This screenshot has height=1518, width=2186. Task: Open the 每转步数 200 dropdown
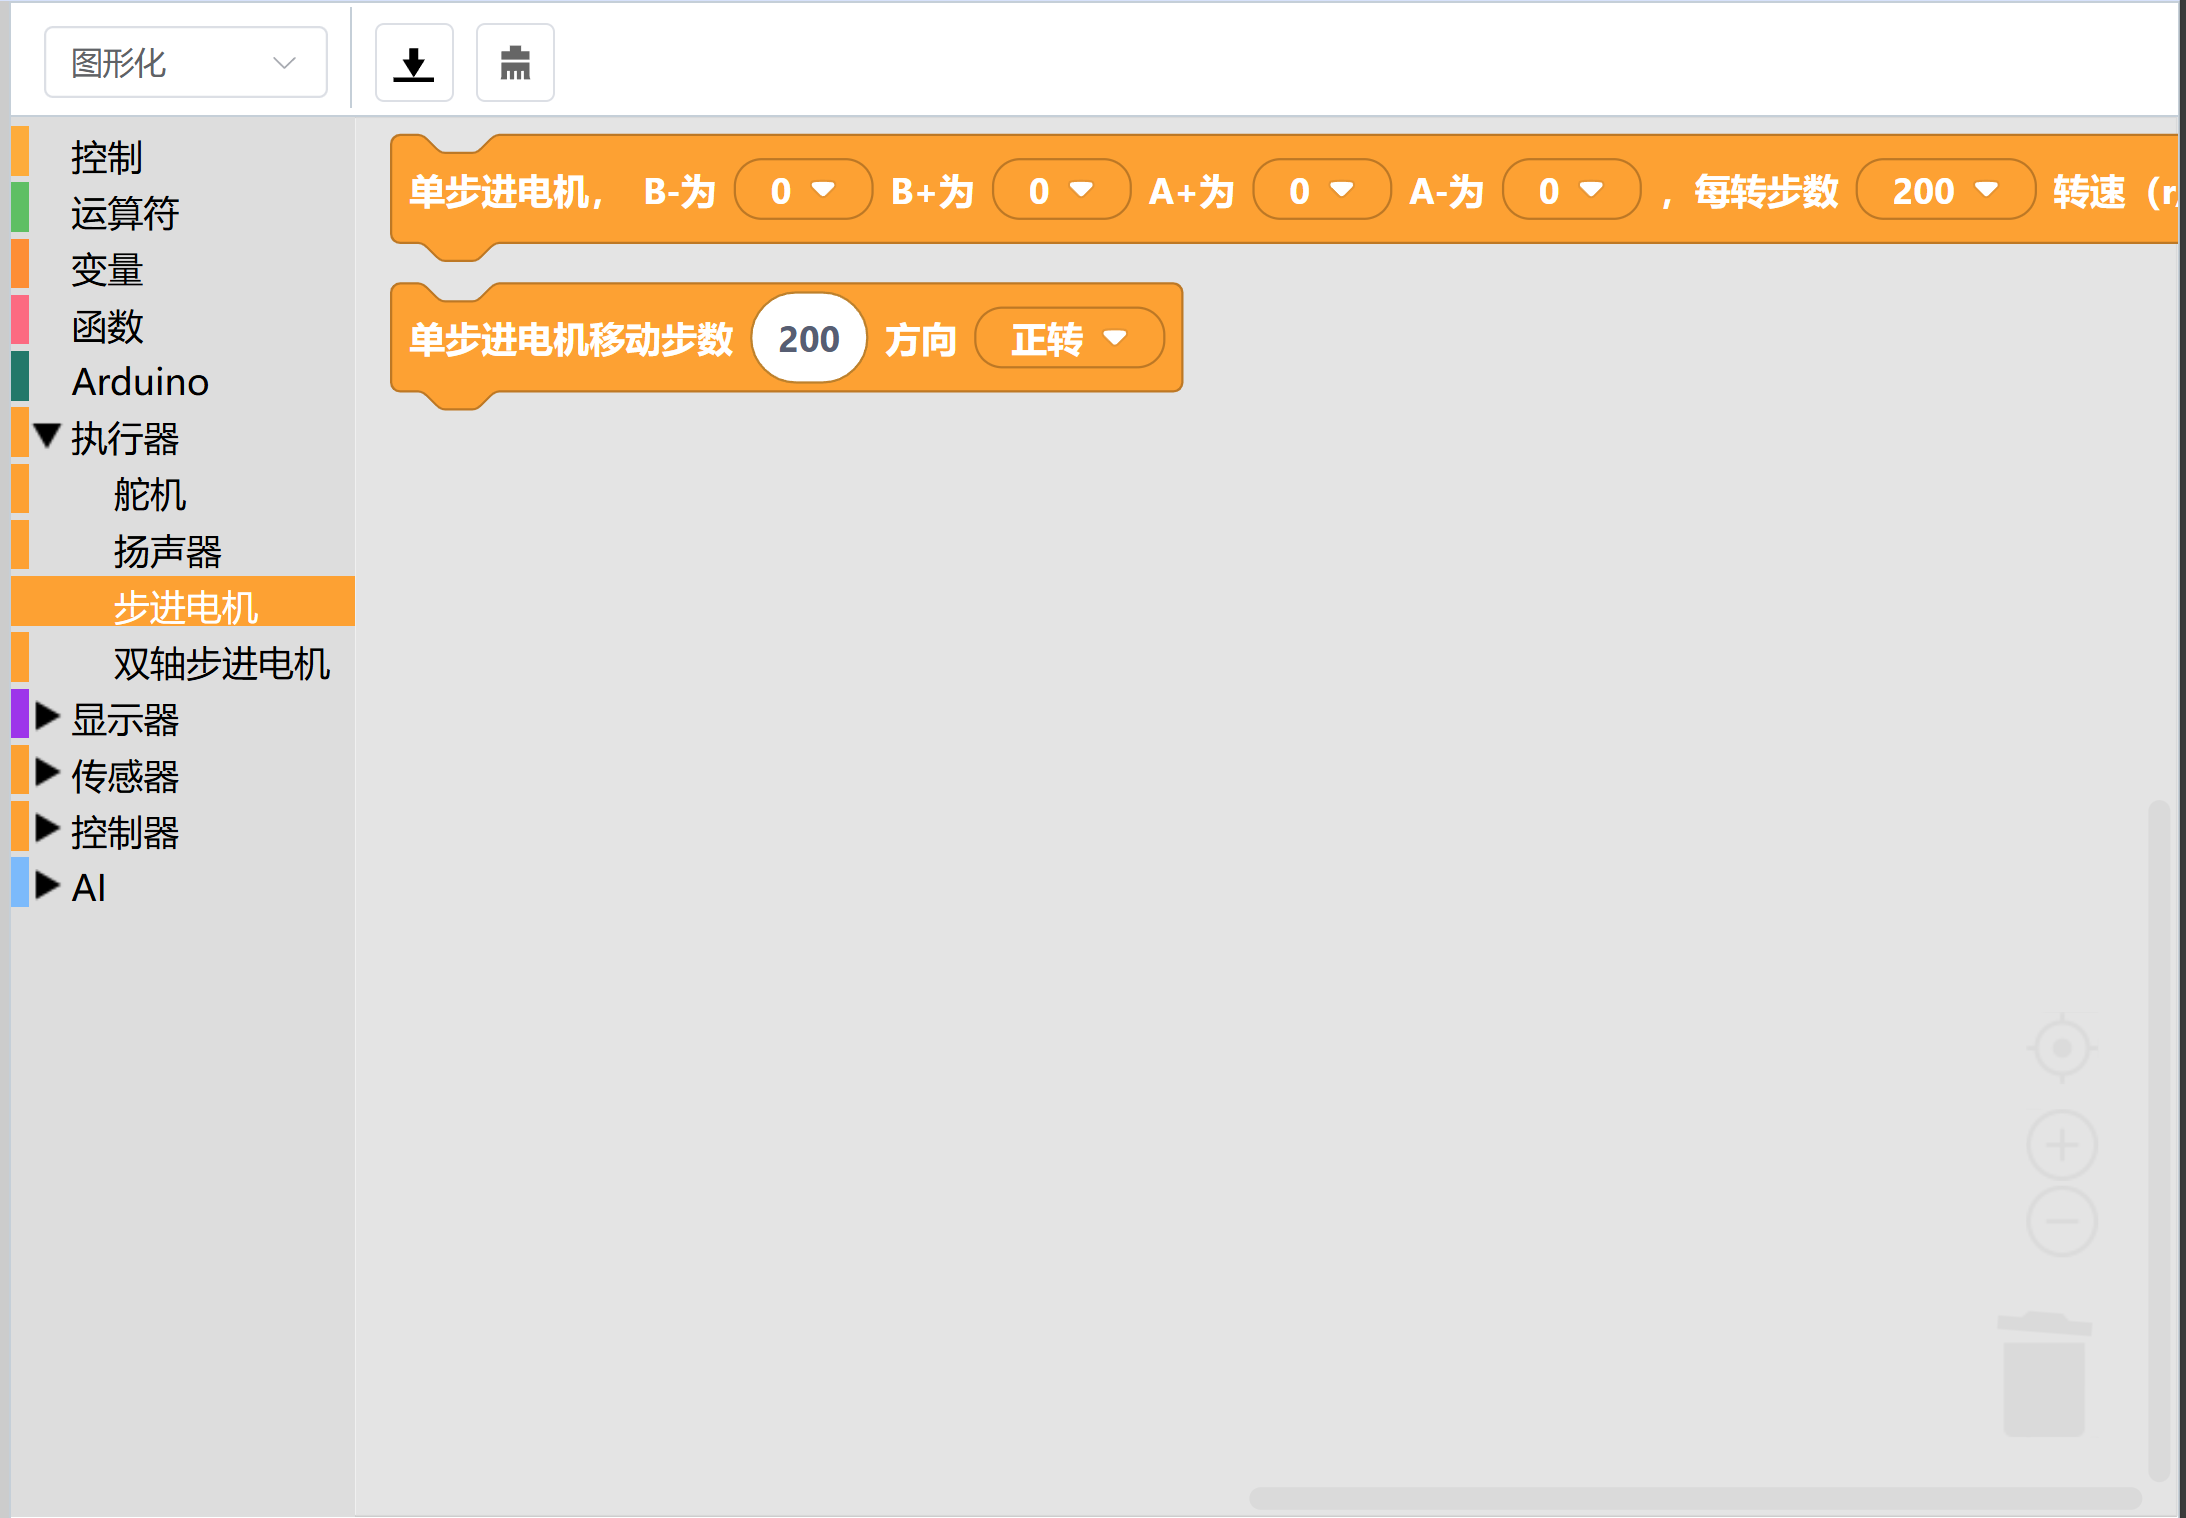pyautogui.click(x=1945, y=190)
